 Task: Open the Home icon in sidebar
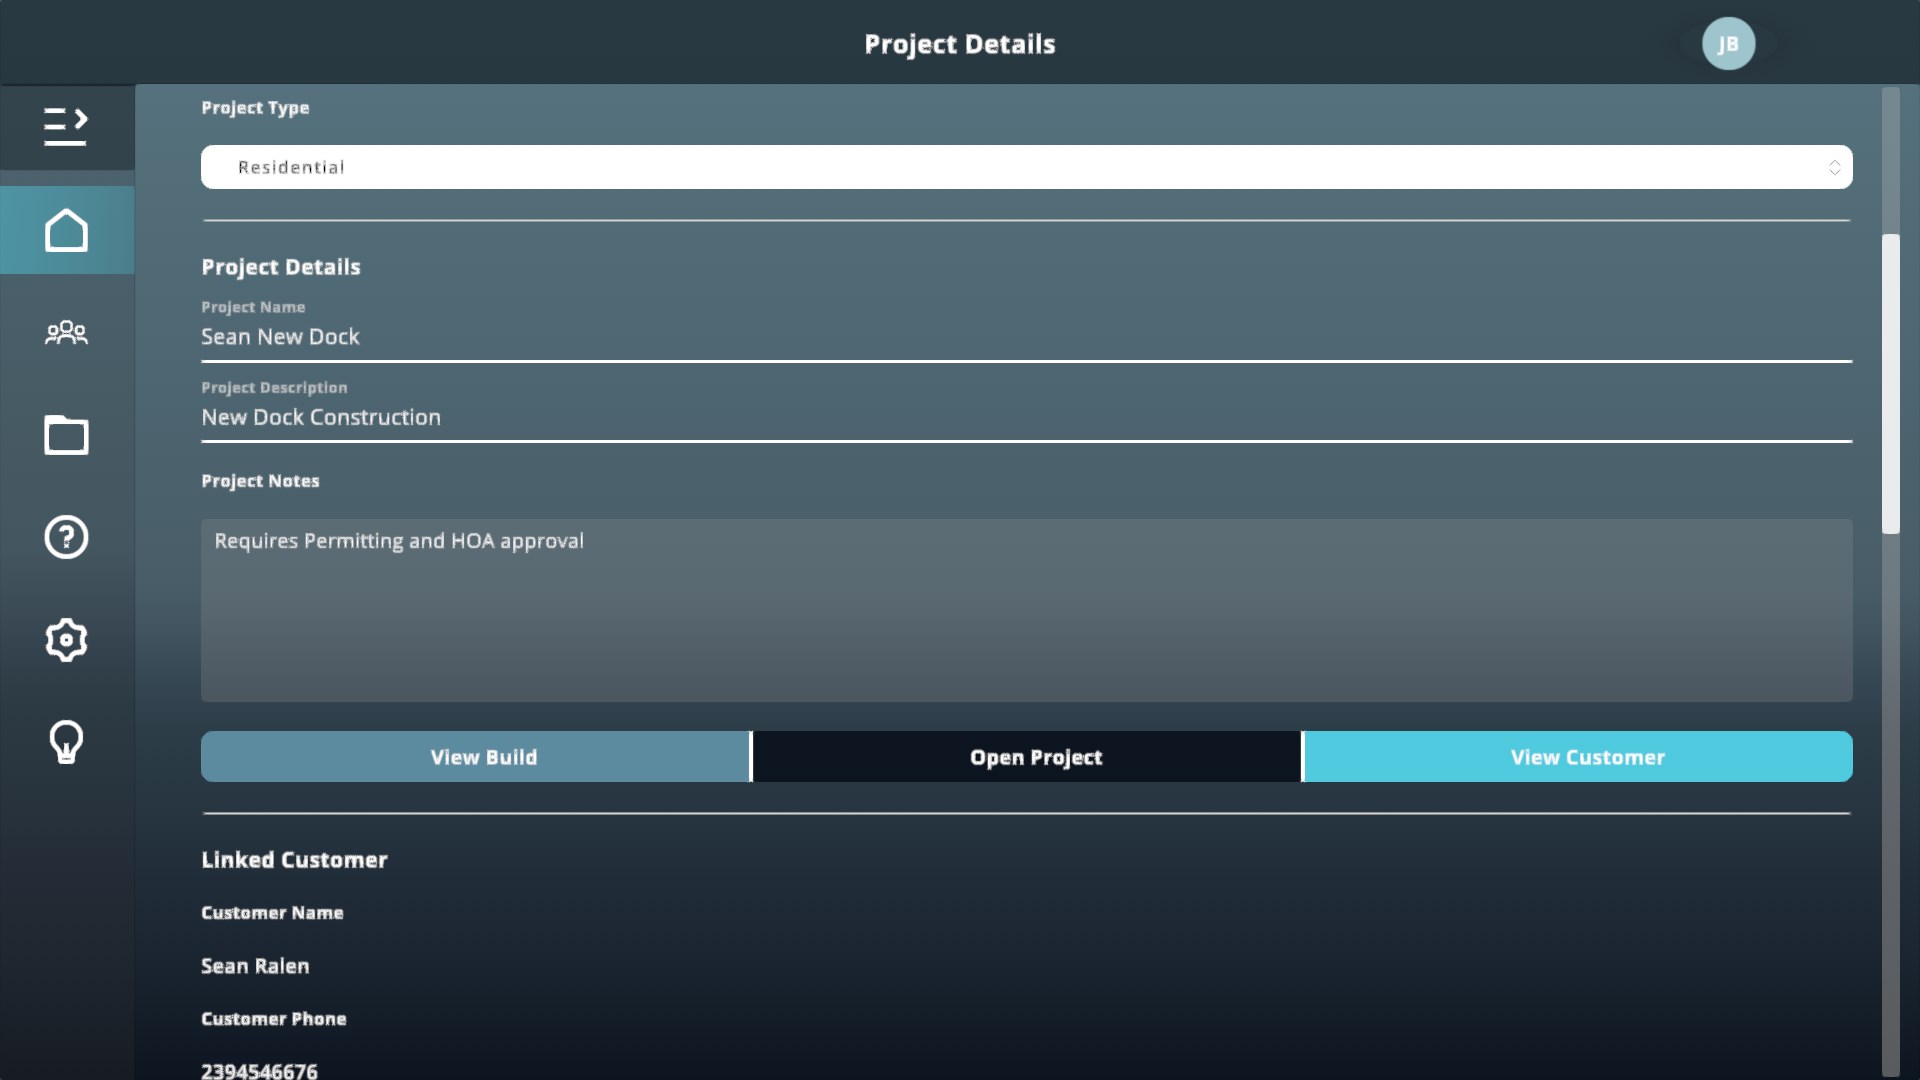tap(66, 230)
